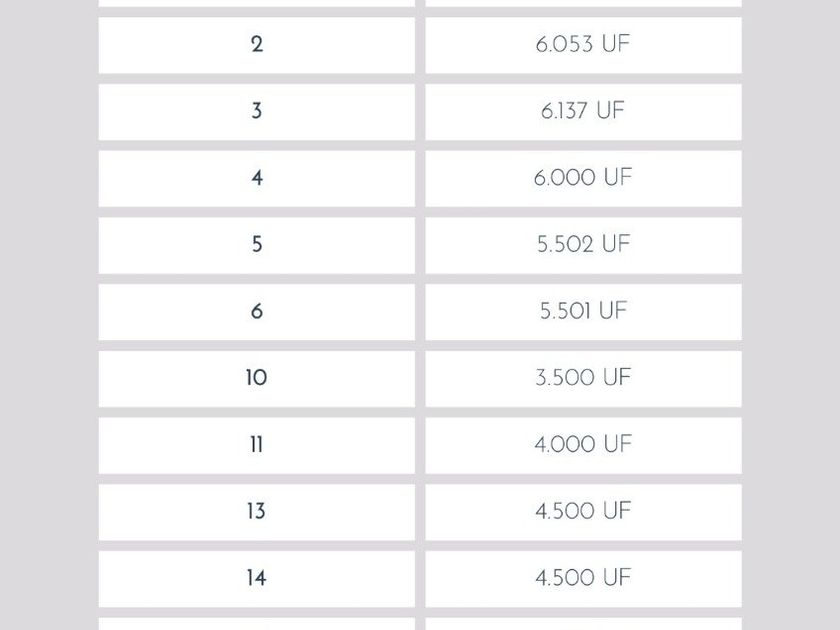Image resolution: width=840 pixels, height=630 pixels.
Task: Click the row number 4 cell
Action: pos(256,178)
